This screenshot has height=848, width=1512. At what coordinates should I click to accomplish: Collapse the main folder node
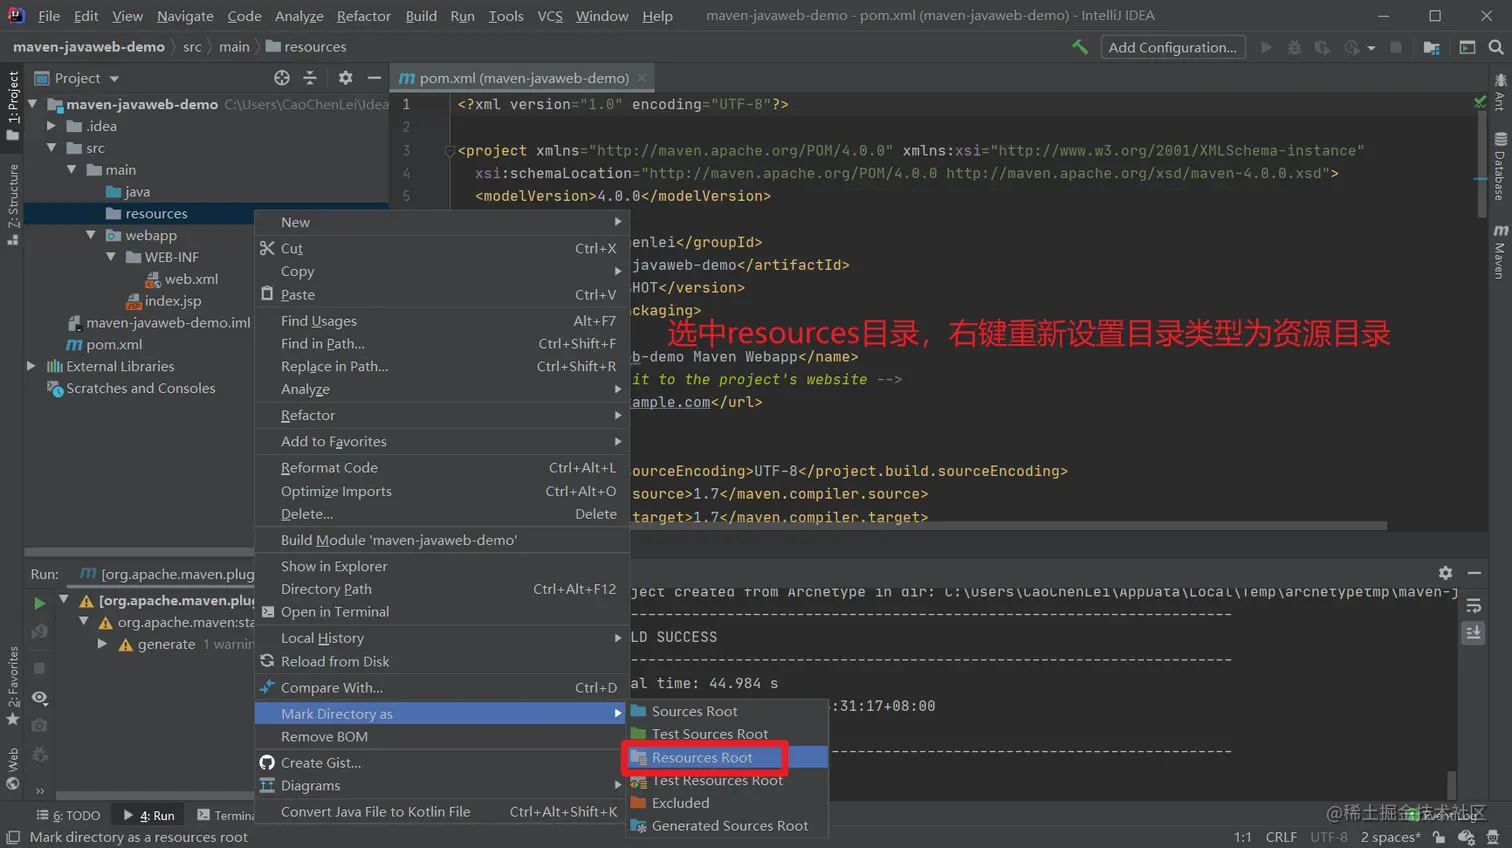(x=71, y=170)
